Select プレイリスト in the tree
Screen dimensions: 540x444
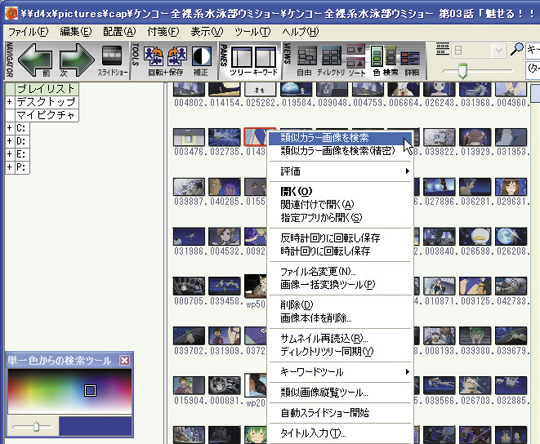point(46,89)
